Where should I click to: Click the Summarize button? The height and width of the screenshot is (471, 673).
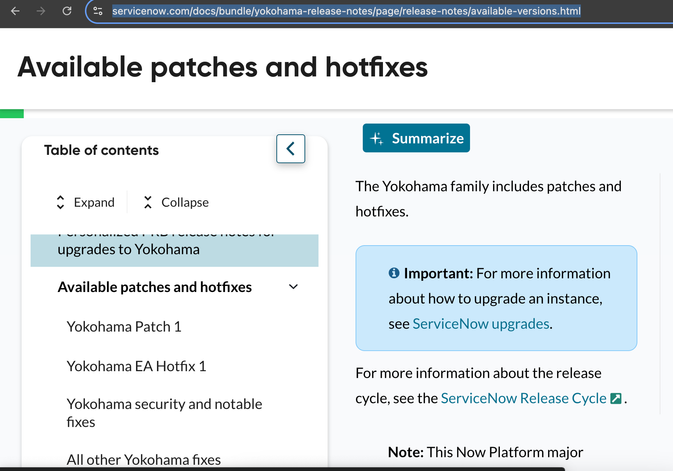click(416, 138)
